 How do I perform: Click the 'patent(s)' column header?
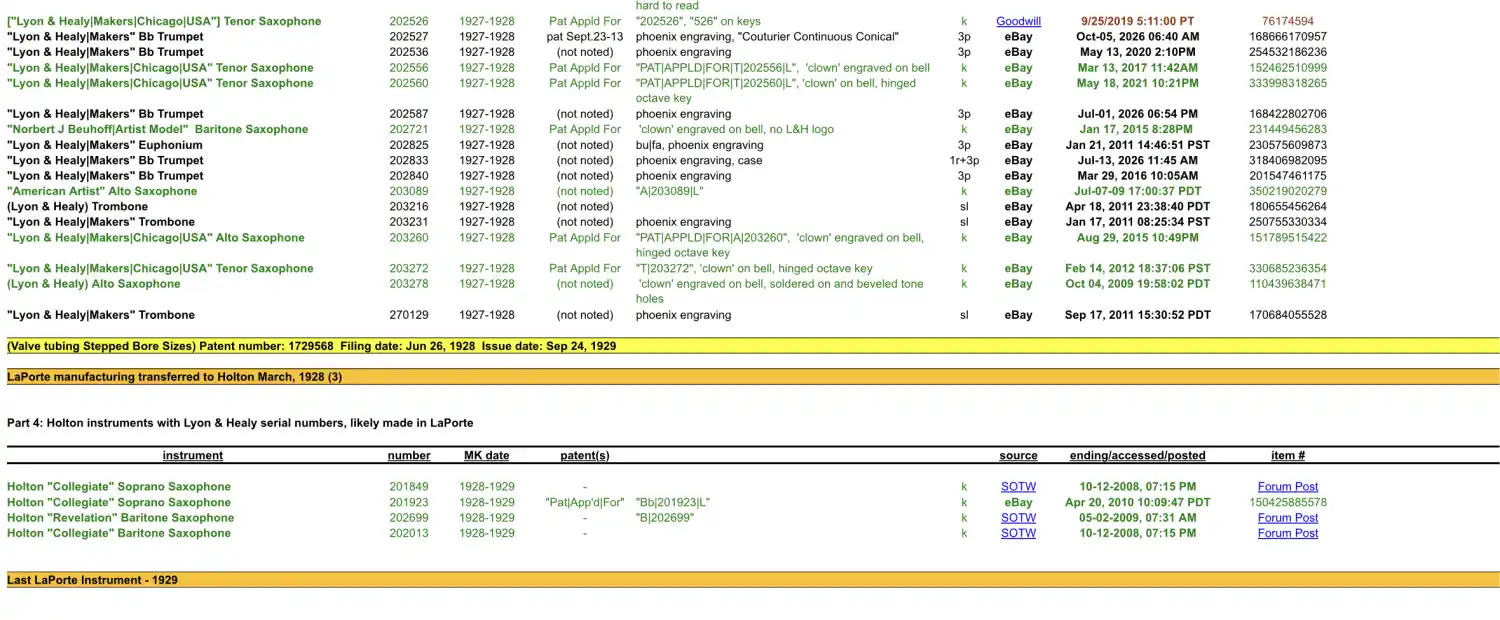[585, 456]
